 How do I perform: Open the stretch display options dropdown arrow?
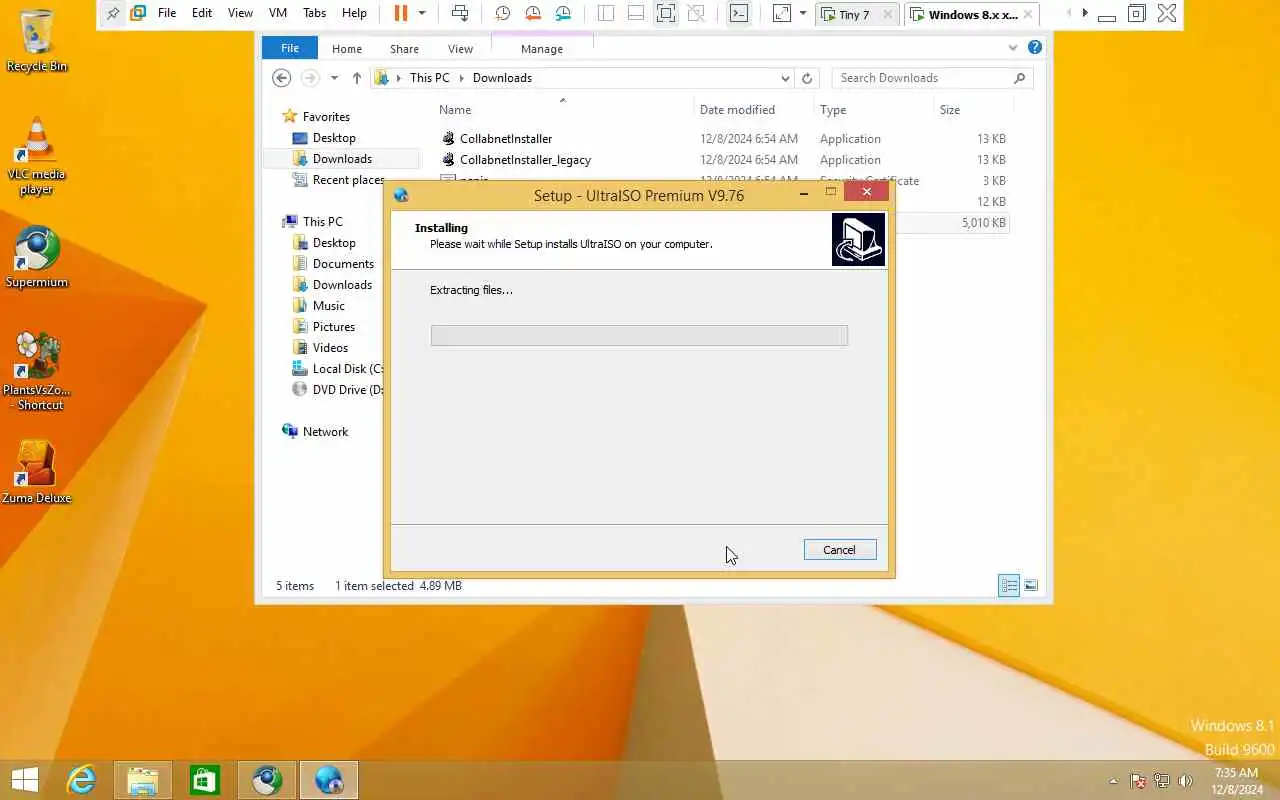(802, 13)
